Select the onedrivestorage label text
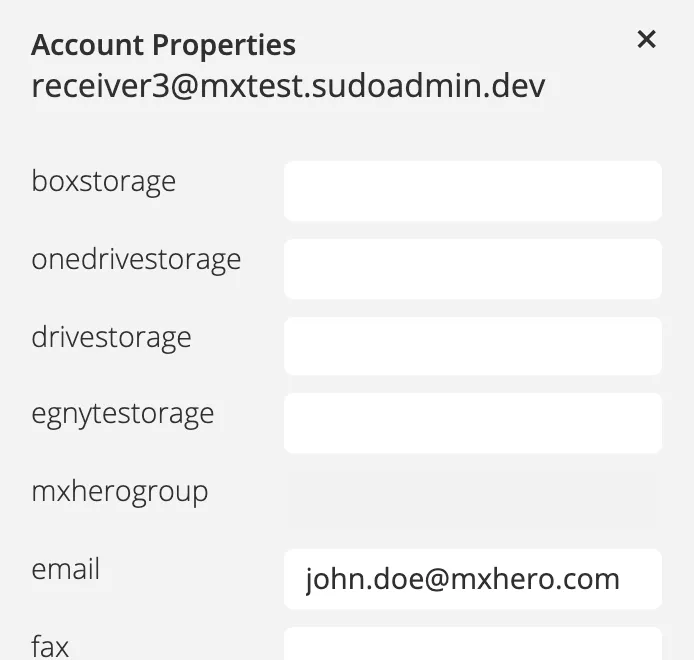This screenshot has width=694, height=660. [x=136, y=260]
